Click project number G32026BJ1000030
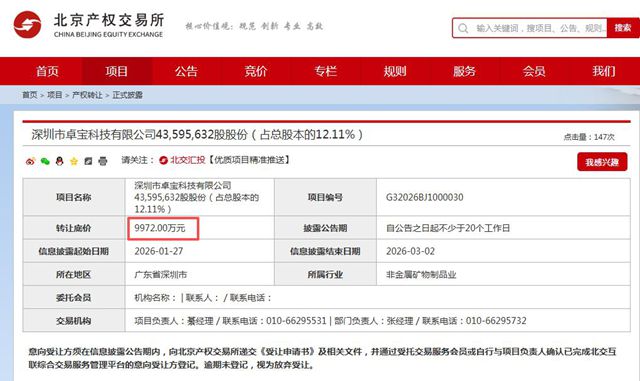Image resolution: width=640 pixels, height=381 pixels. 424,197
